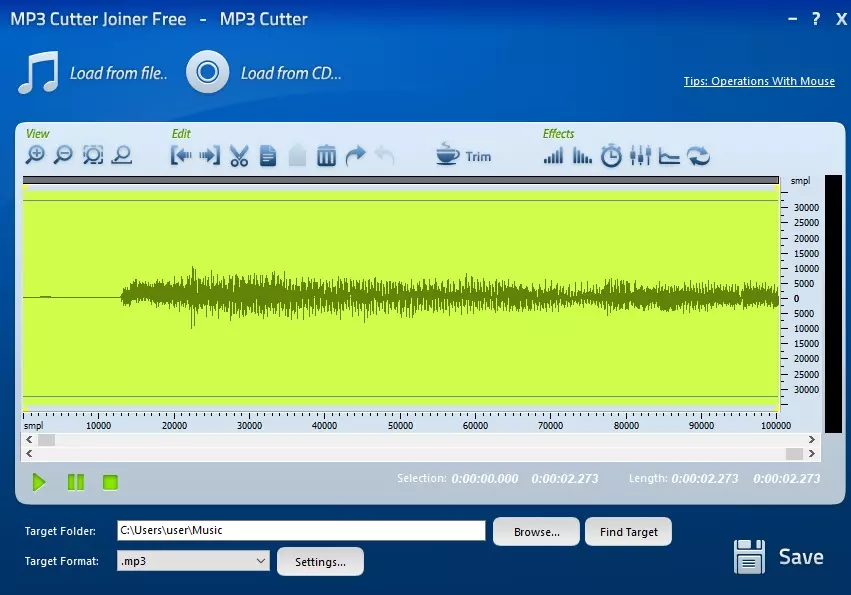
Task: Click the Browse... button
Action: pyautogui.click(x=536, y=531)
